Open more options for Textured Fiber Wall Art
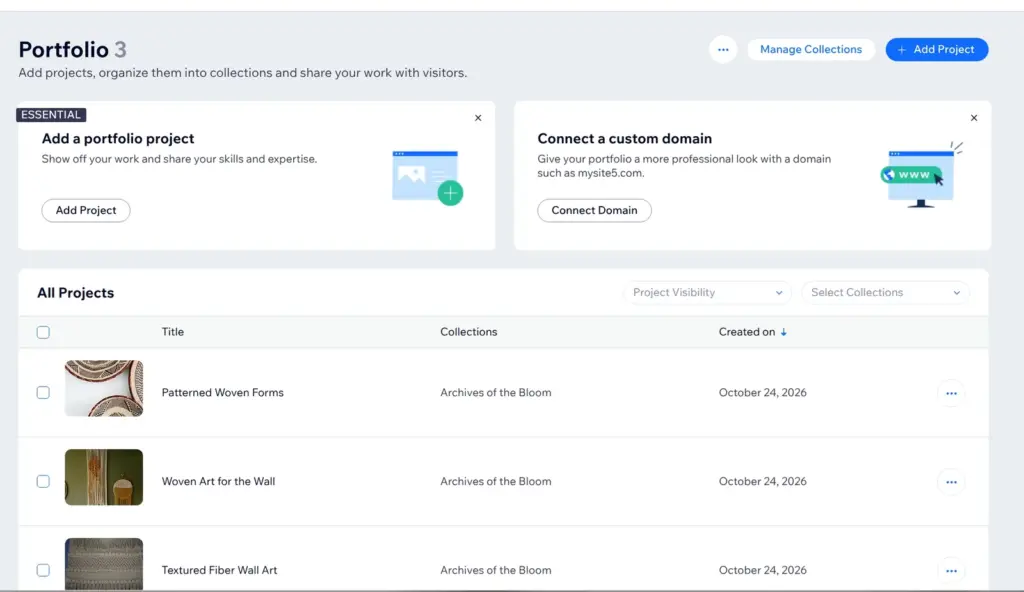This screenshot has width=1024, height=592. click(x=951, y=571)
